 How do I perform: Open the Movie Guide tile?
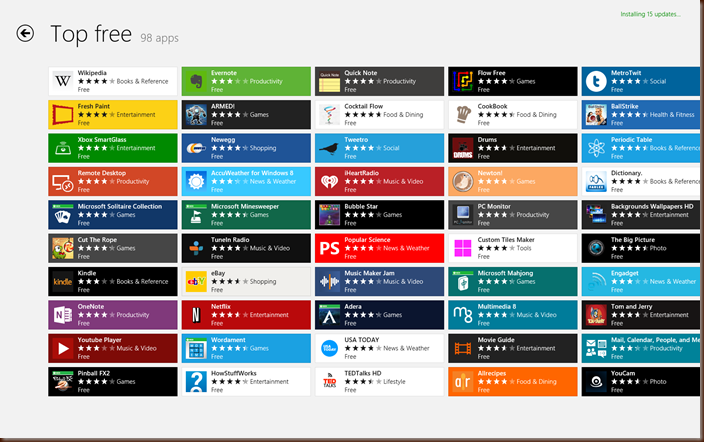512,348
